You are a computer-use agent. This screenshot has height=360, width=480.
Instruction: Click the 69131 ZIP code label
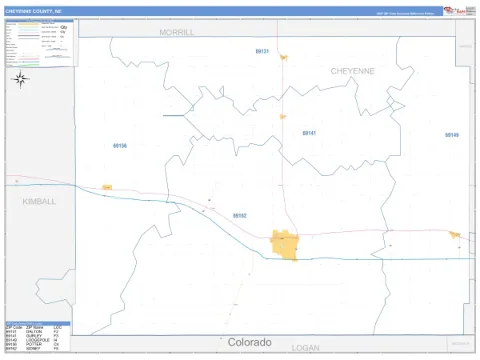pyautogui.click(x=262, y=51)
